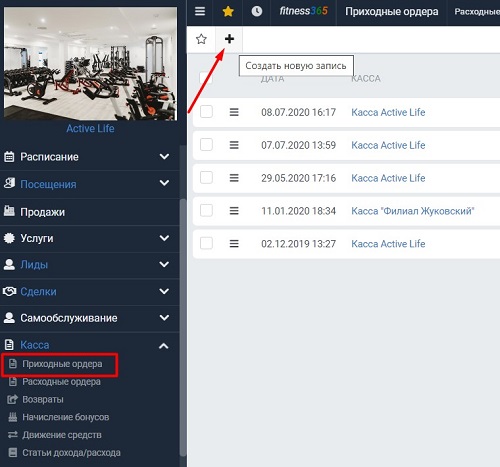Open Касса Active Life link for 08.07.2020
The width and height of the screenshot is (500, 467).
click(388, 112)
